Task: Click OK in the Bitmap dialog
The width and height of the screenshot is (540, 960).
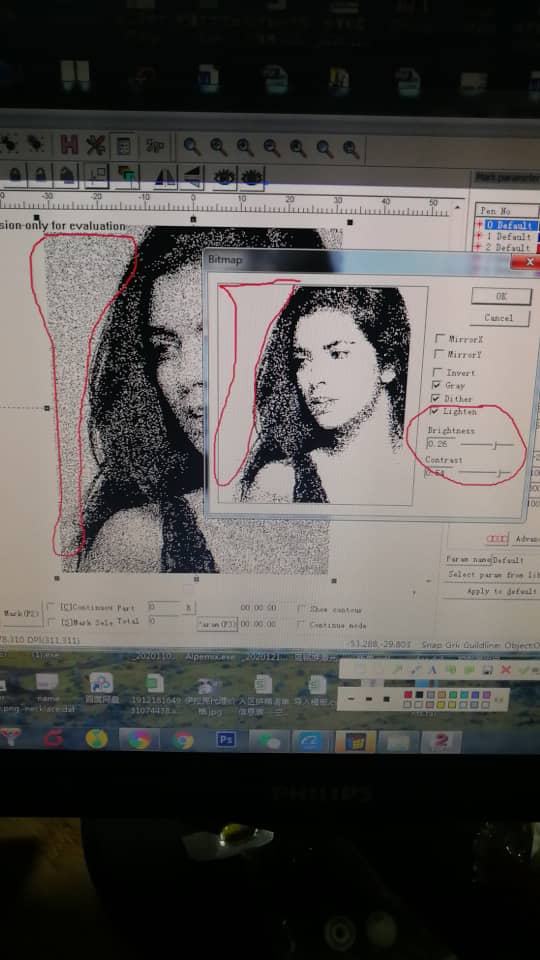Action: click(501, 296)
